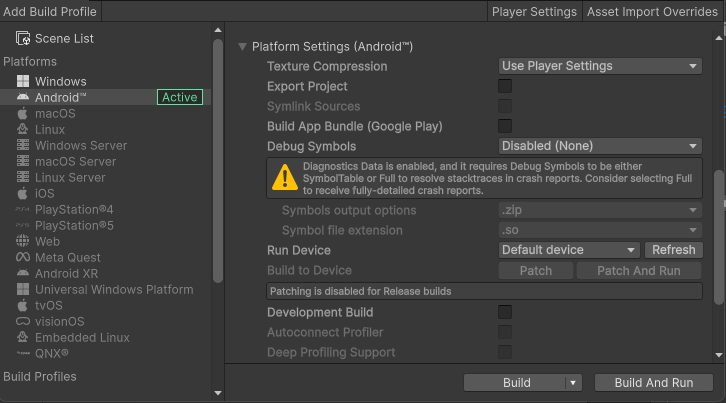Image resolution: width=726 pixels, height=403 pixels.
Task: Click the platform settings vertical scrollbar
Action: point(719,235)
